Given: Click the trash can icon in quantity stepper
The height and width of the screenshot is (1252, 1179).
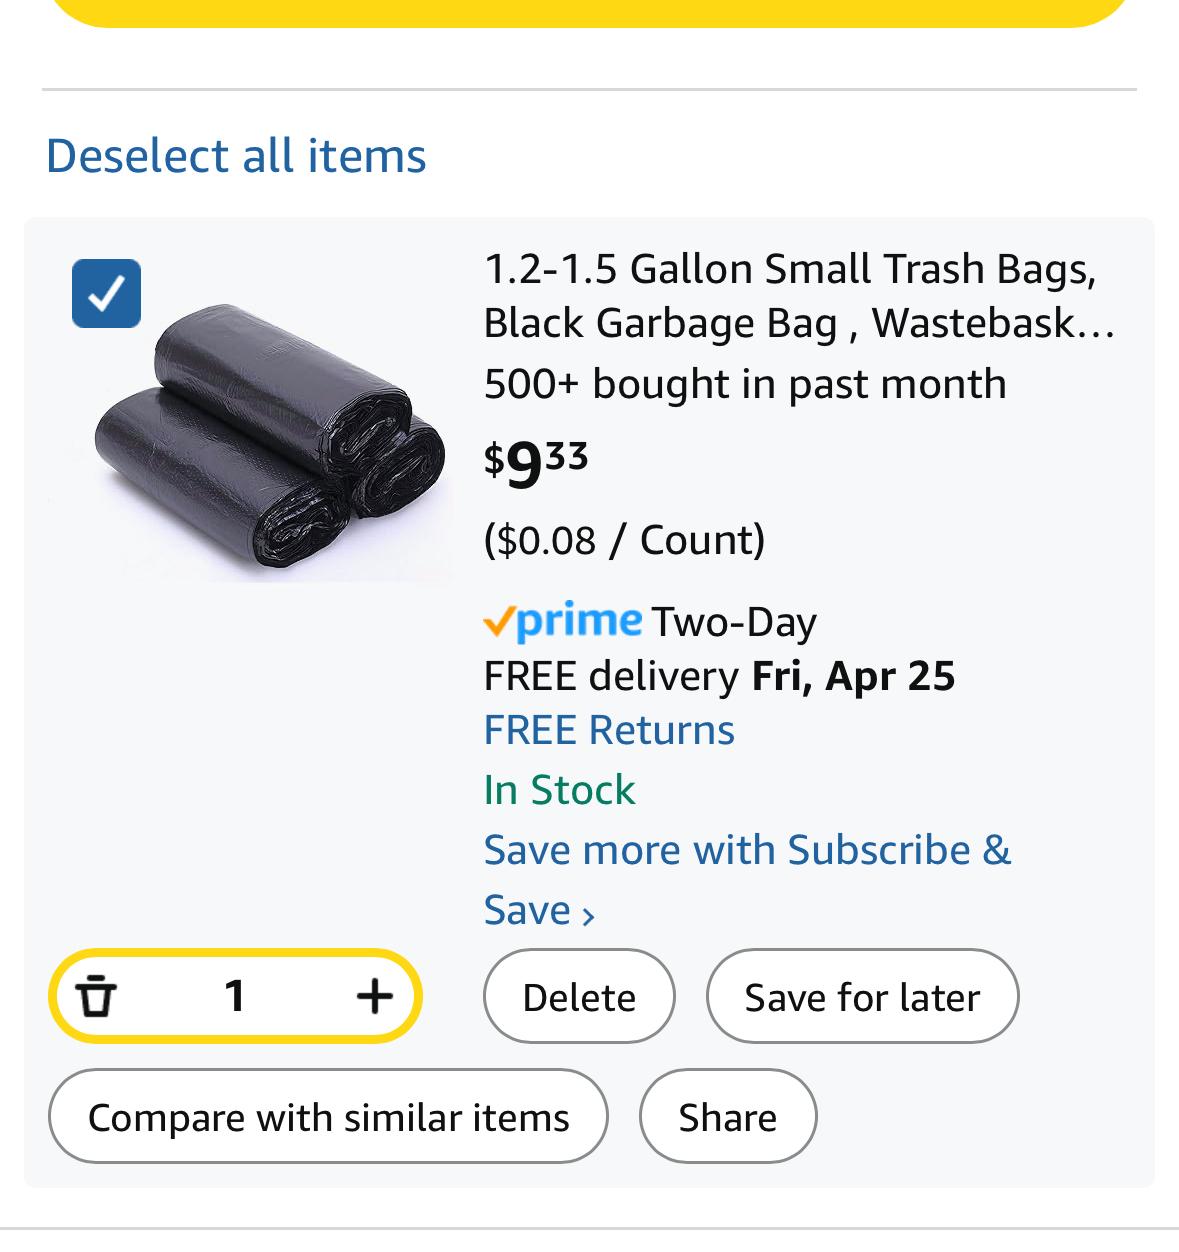Looking at the screenshot, I should [x=96, y=995].
